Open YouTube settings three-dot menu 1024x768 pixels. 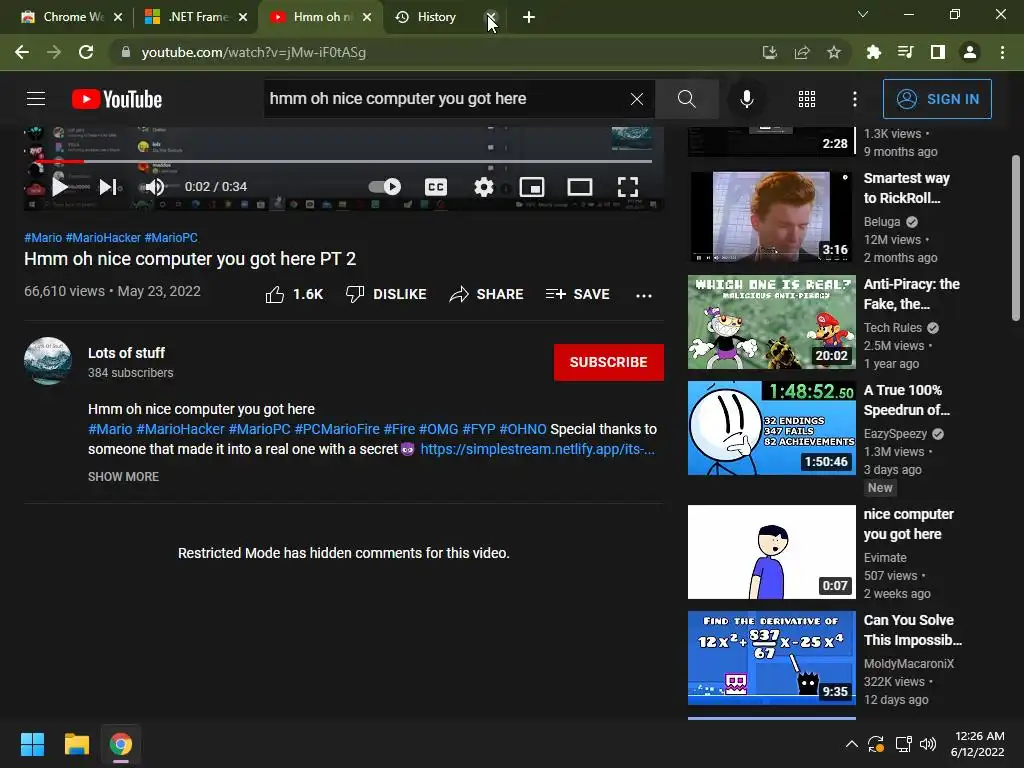click(854, 99)
